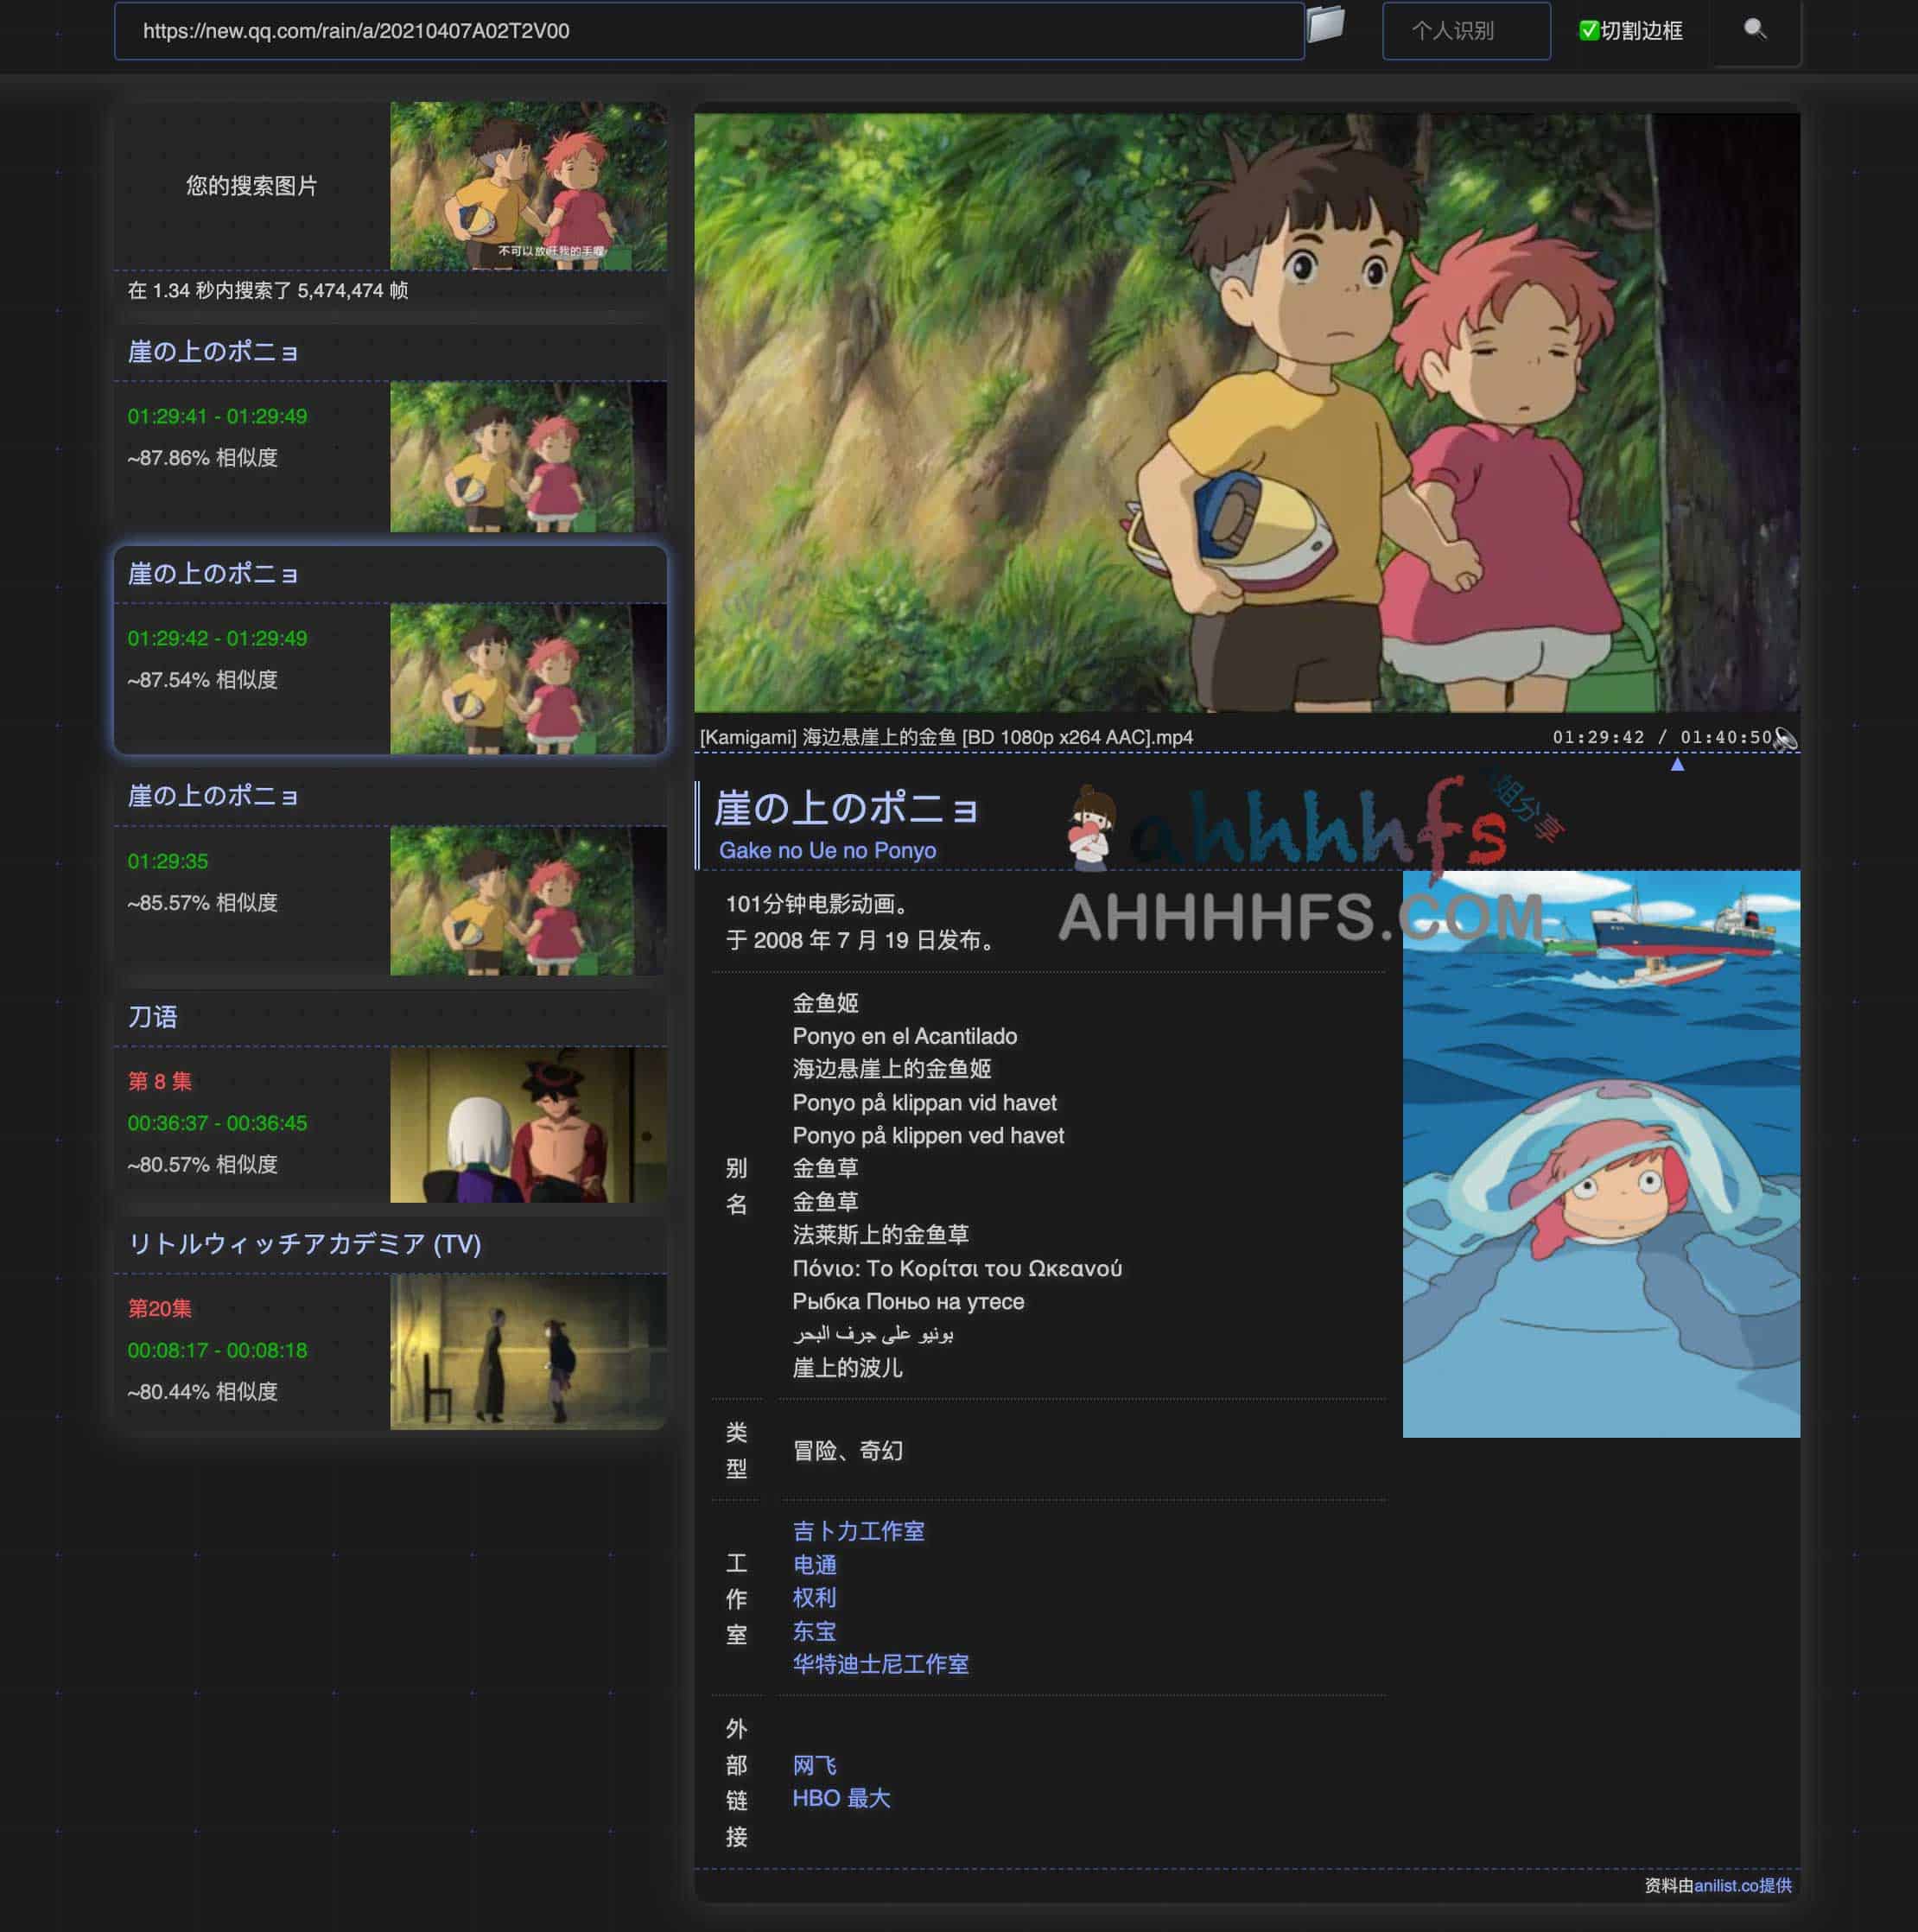Image resolution: width=1918 pixels, height=1932 pixels.
Task: Open the 网飞 external link
Action: [814, 1766]
